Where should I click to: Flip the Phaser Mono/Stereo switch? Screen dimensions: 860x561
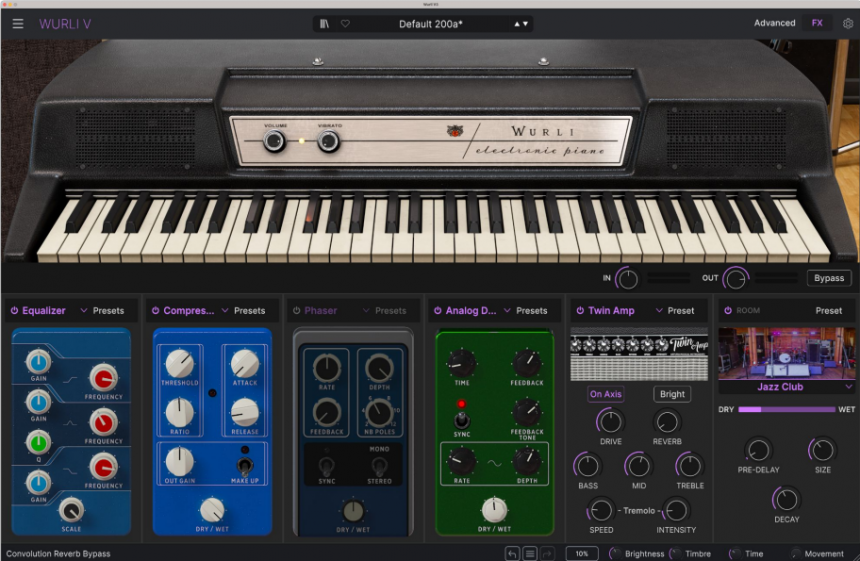click(x=378, y=467)
